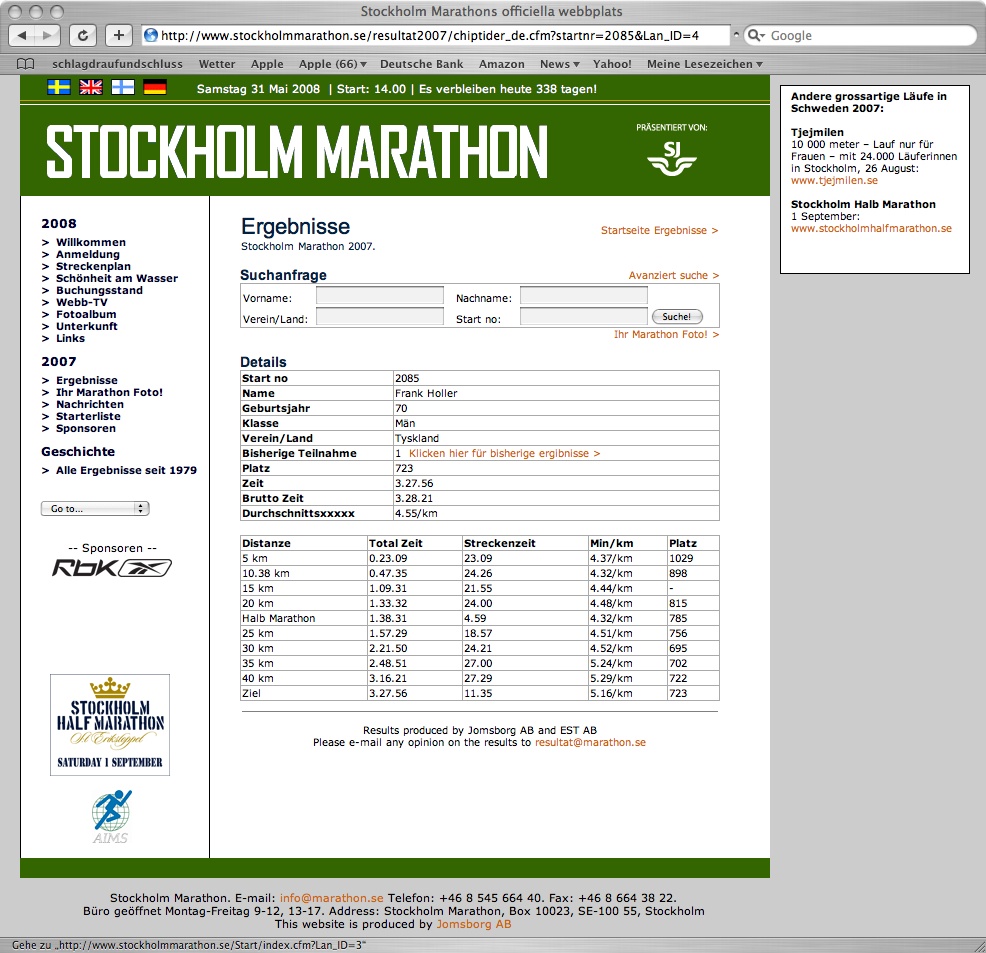Open the 2007 Ergebnisse sidebar link

point(87,380)
